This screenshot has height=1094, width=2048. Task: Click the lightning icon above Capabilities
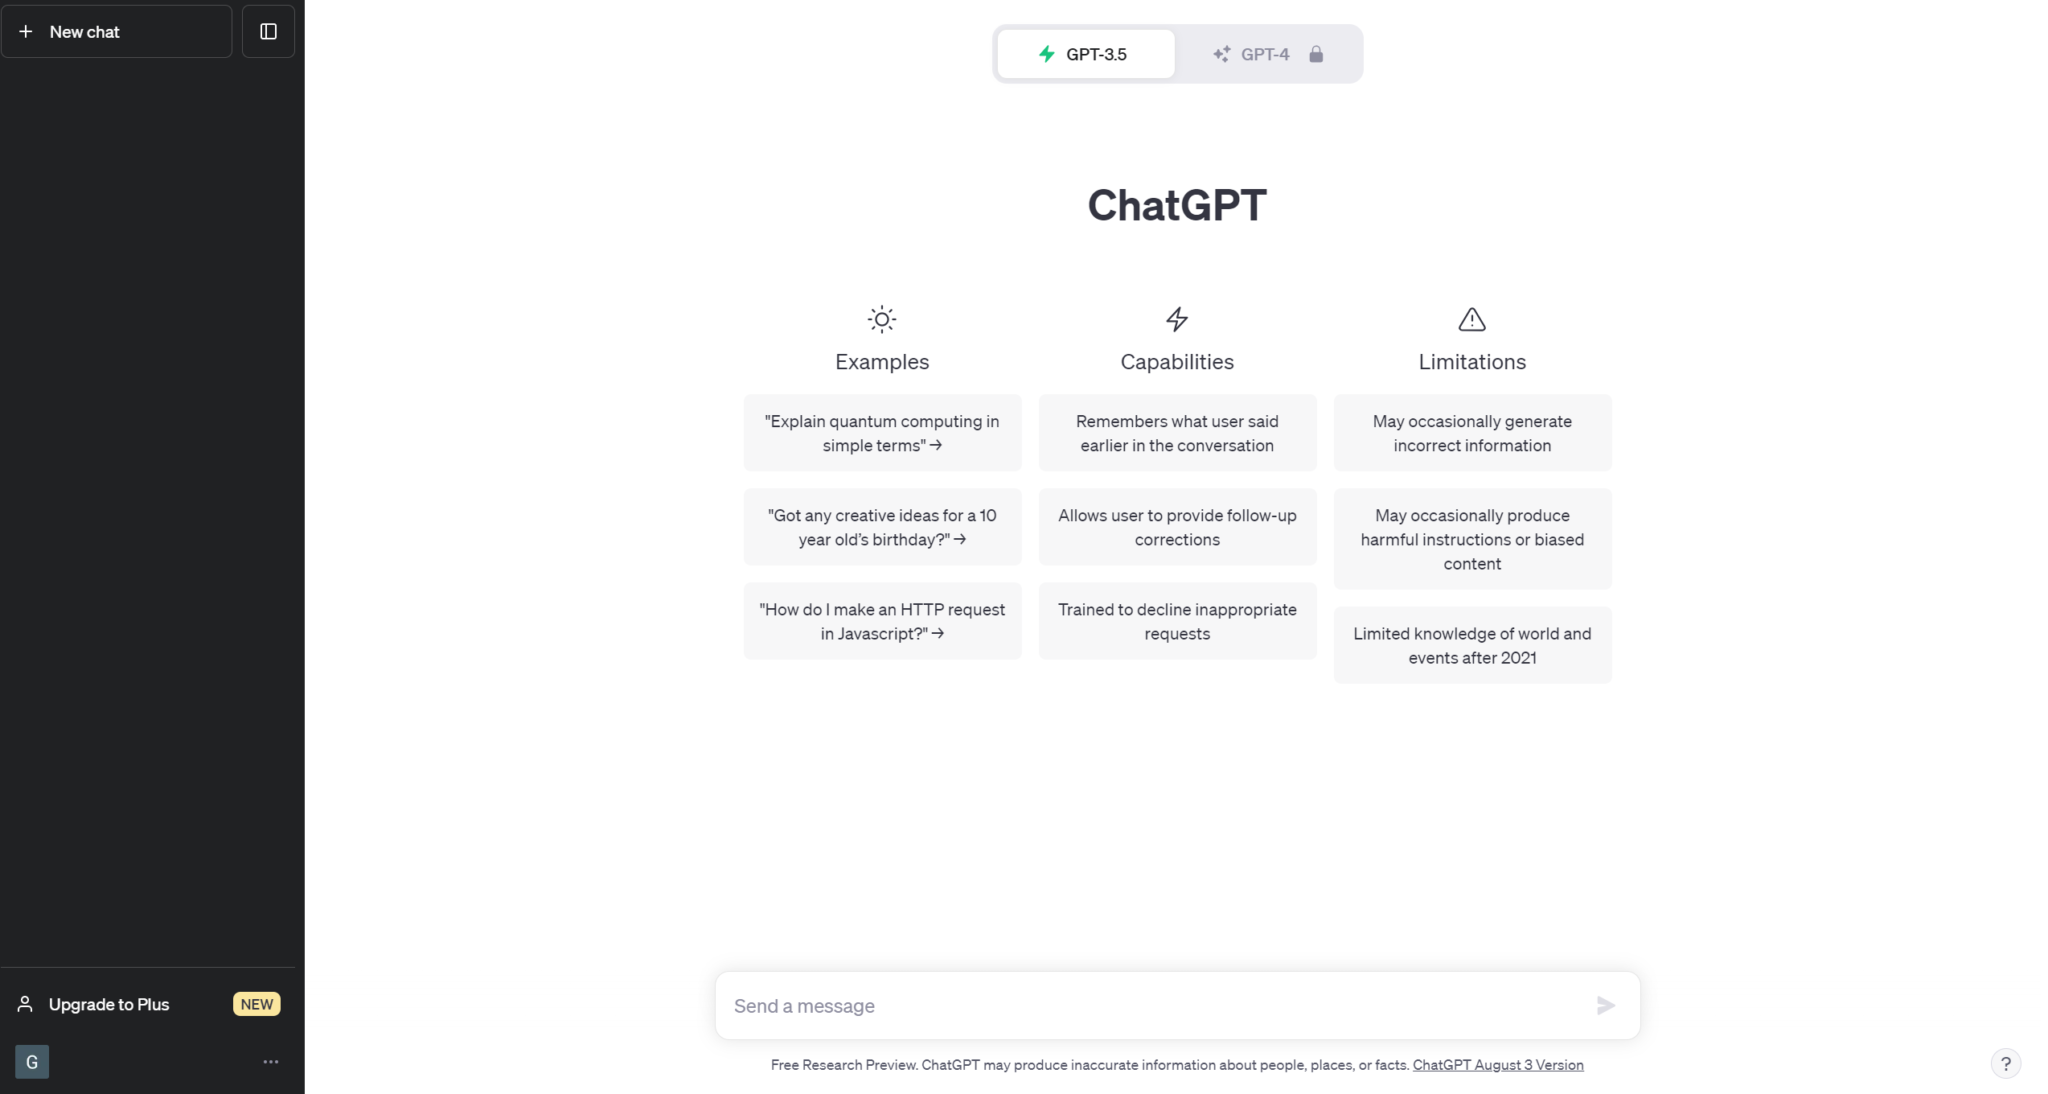tap(1176, 319)
